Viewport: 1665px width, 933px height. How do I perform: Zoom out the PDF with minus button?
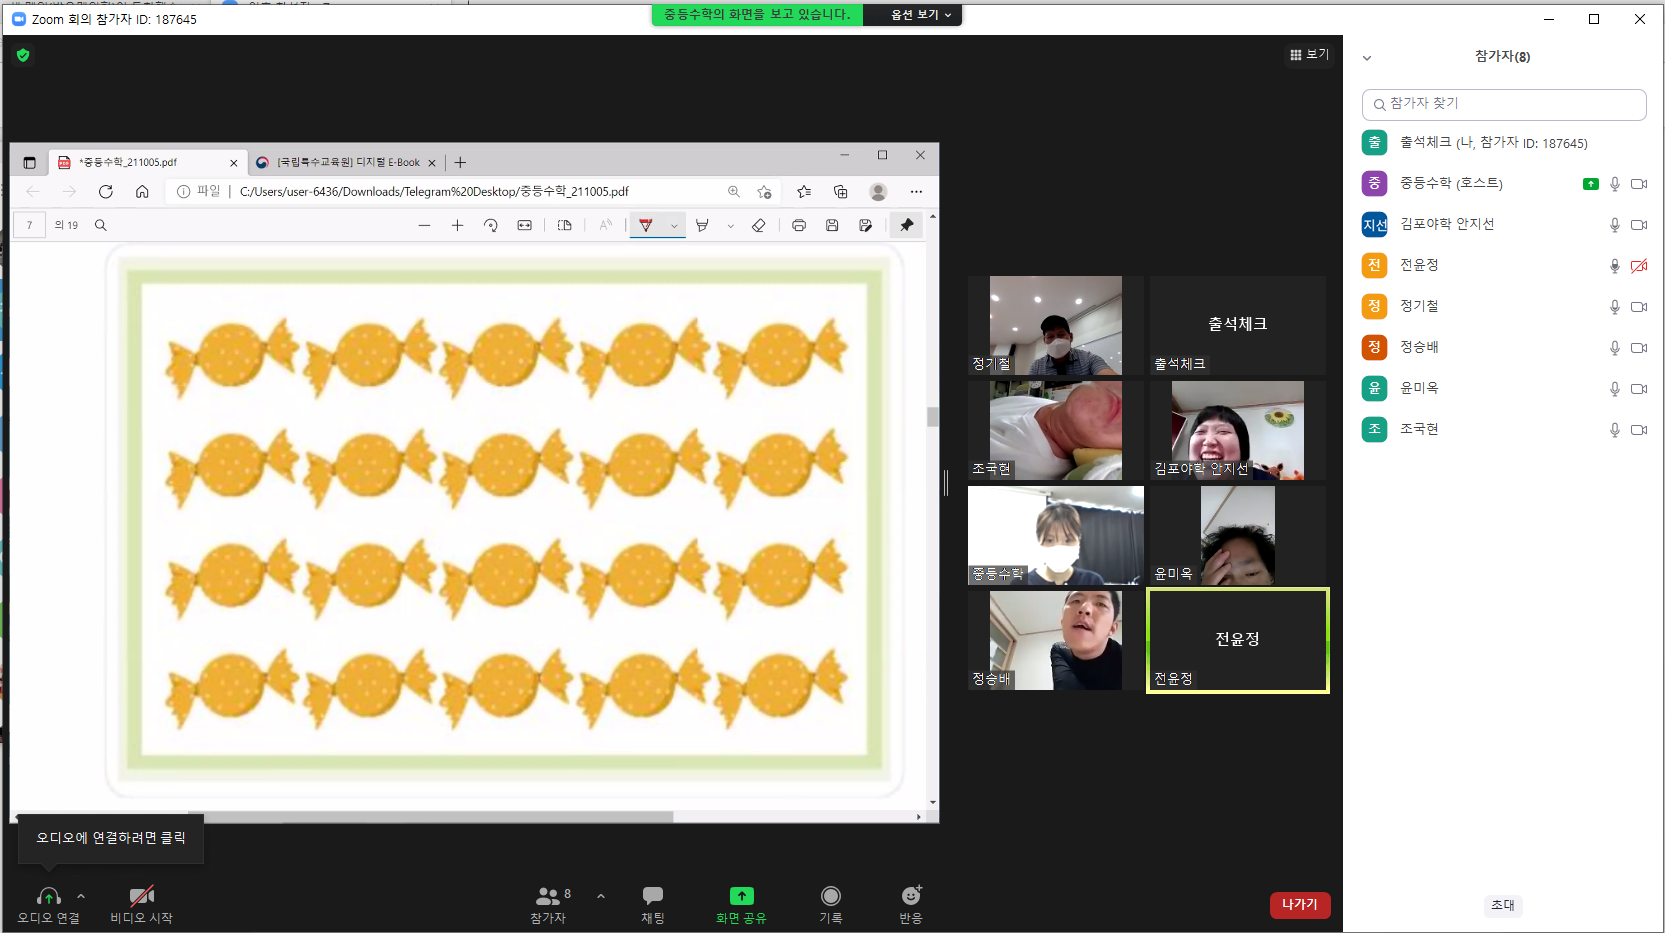[x=424, y=226]
